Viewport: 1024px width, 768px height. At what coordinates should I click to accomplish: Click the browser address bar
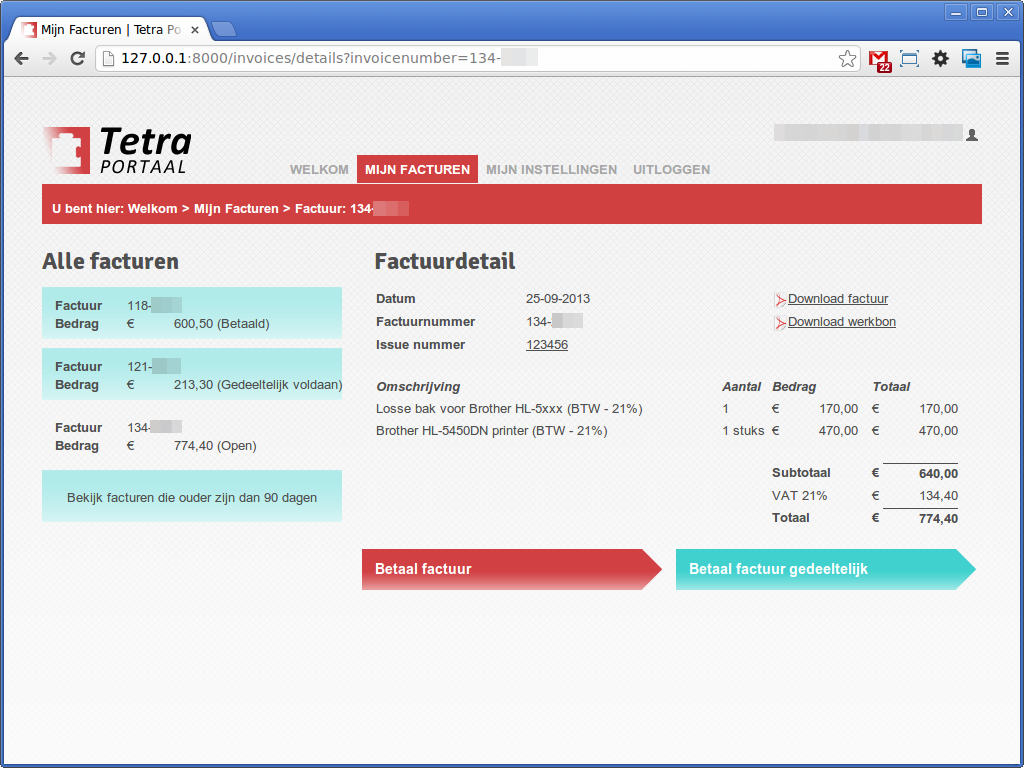click(470, 59)
